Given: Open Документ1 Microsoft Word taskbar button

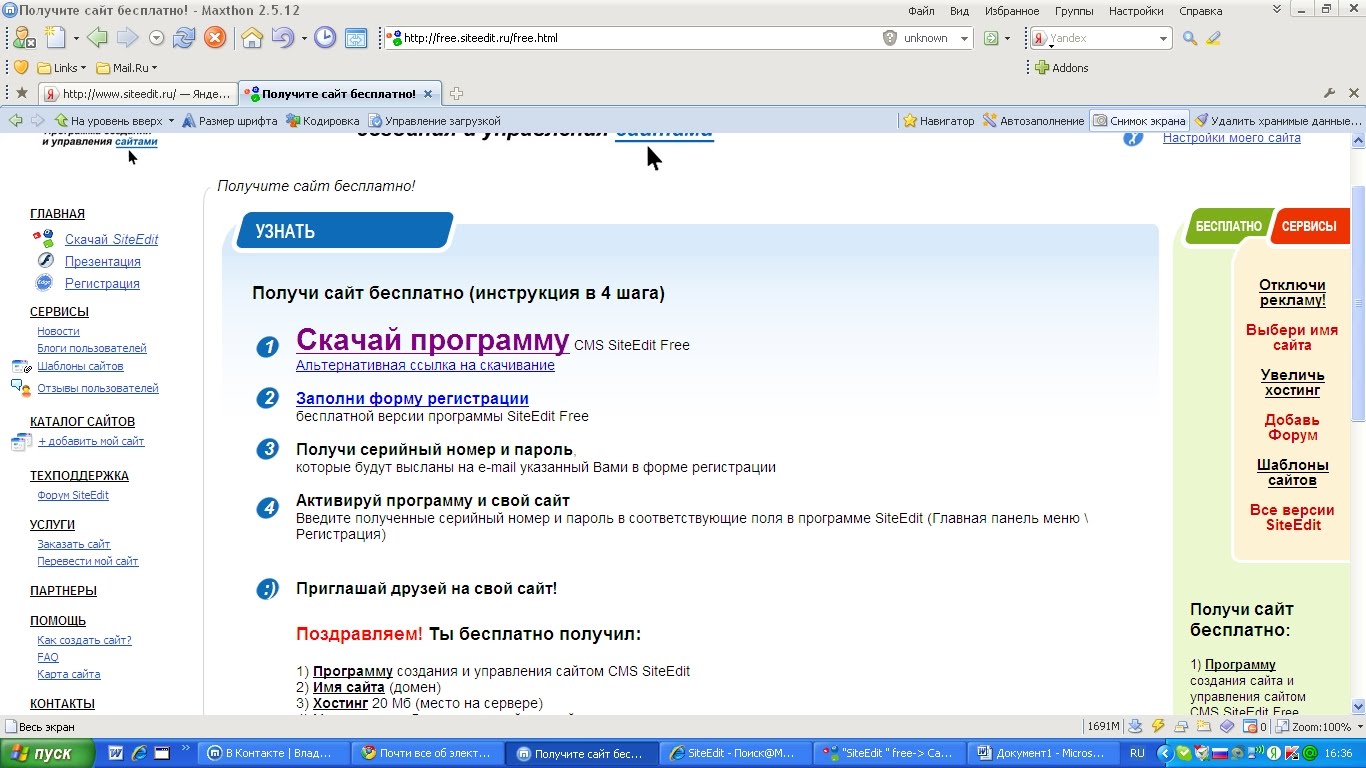Looking at the screenshot, I should [1044, 753].
